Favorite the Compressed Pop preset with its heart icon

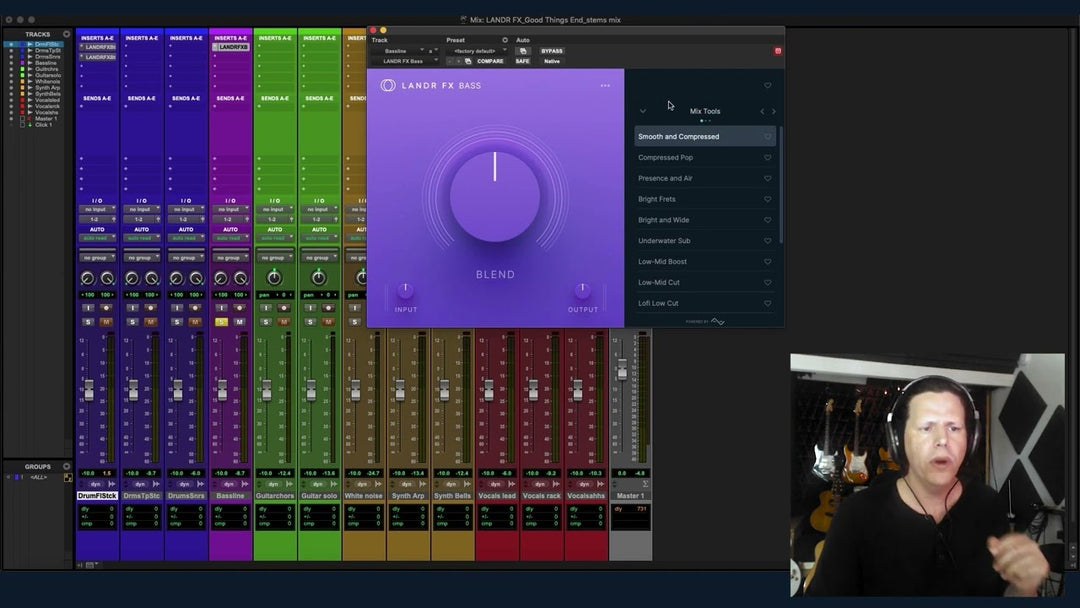(767, 158)
